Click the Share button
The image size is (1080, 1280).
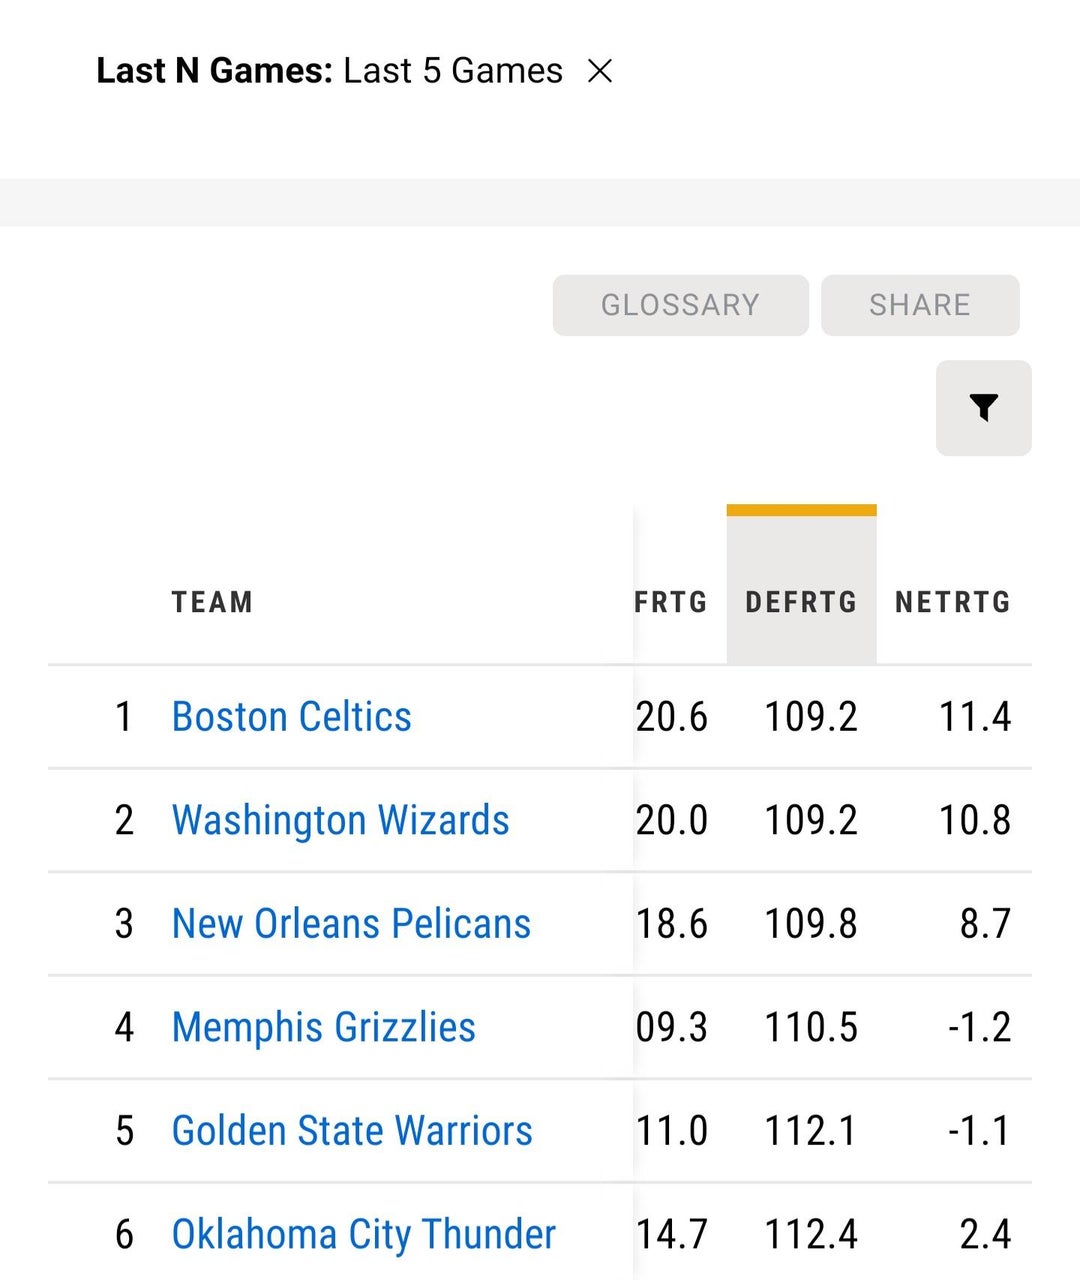[x=920, y=305]
